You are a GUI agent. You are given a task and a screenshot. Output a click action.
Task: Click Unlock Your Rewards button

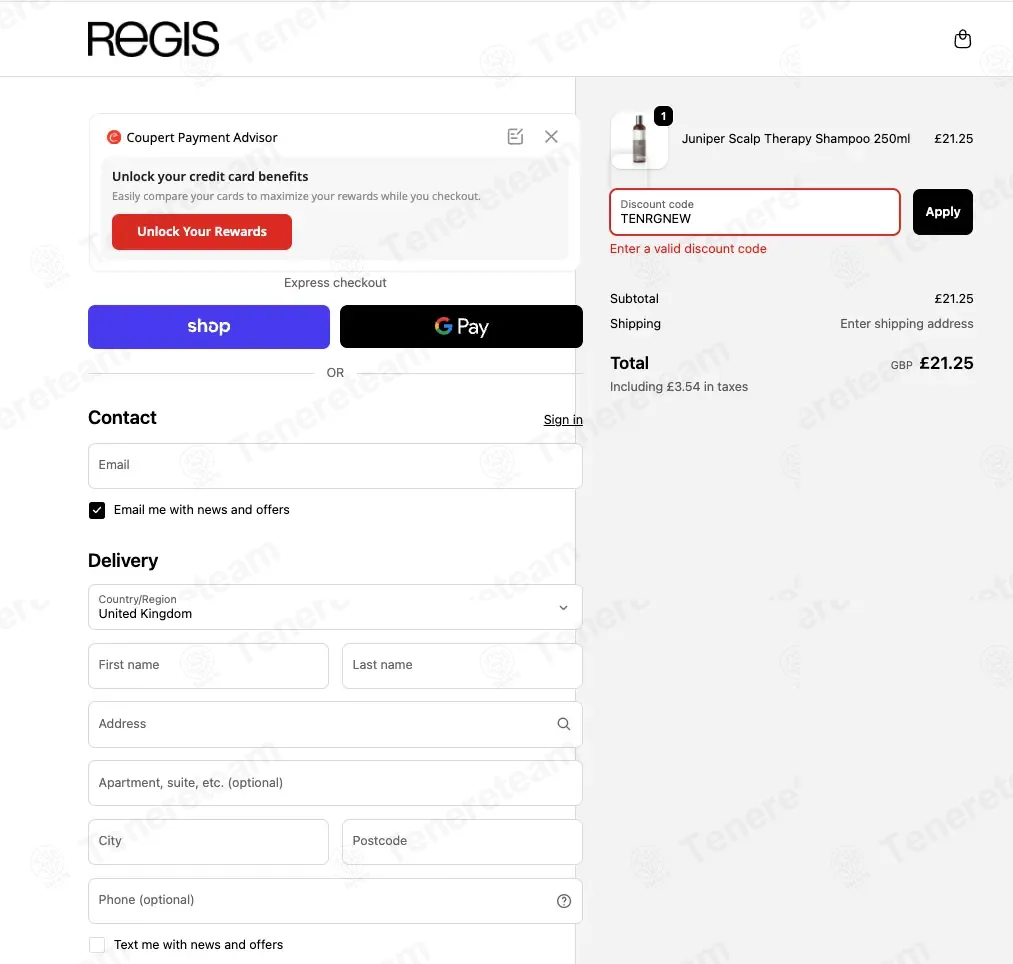coord(202,231)
